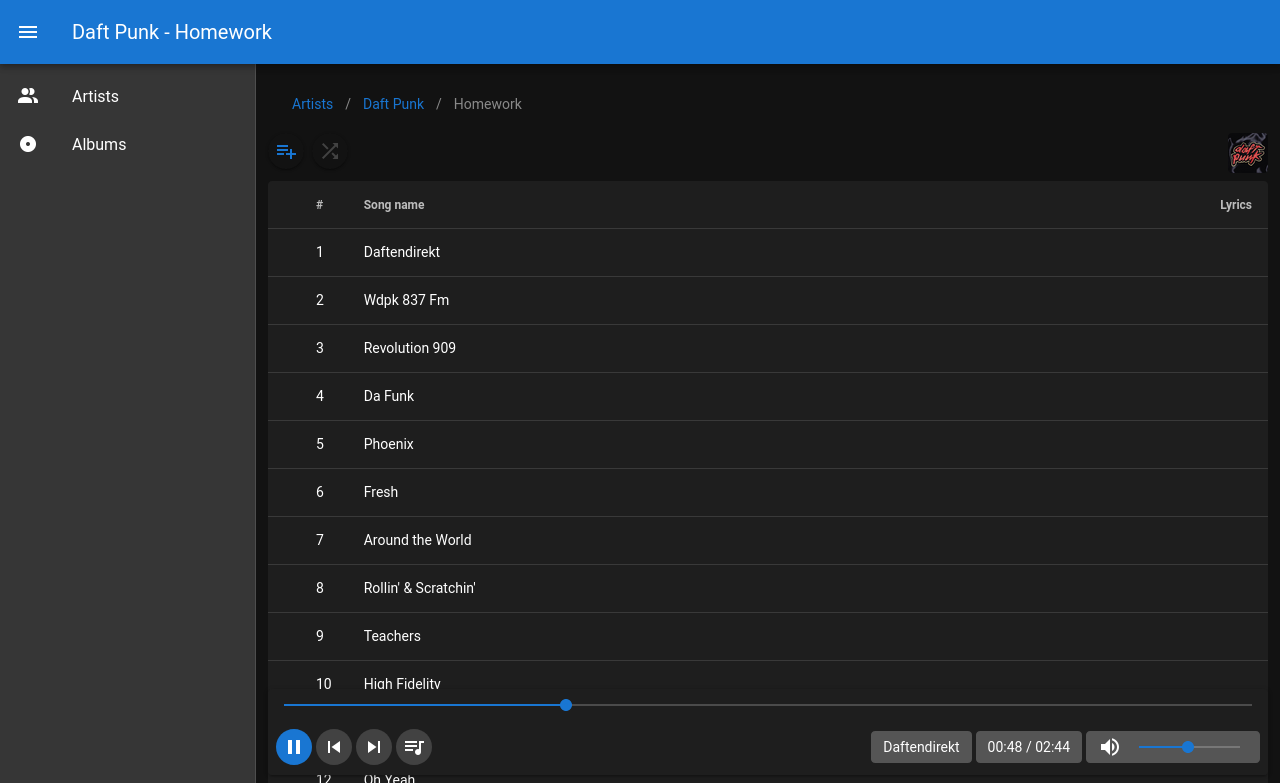Open the Artists sidebar item
This screenshot has height=783, width=1280.
point(128,96)
